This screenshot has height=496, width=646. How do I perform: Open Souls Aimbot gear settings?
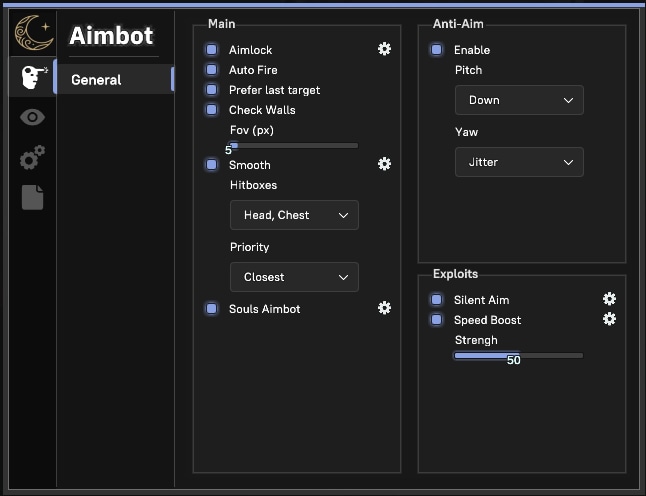(x=384, y=308)
